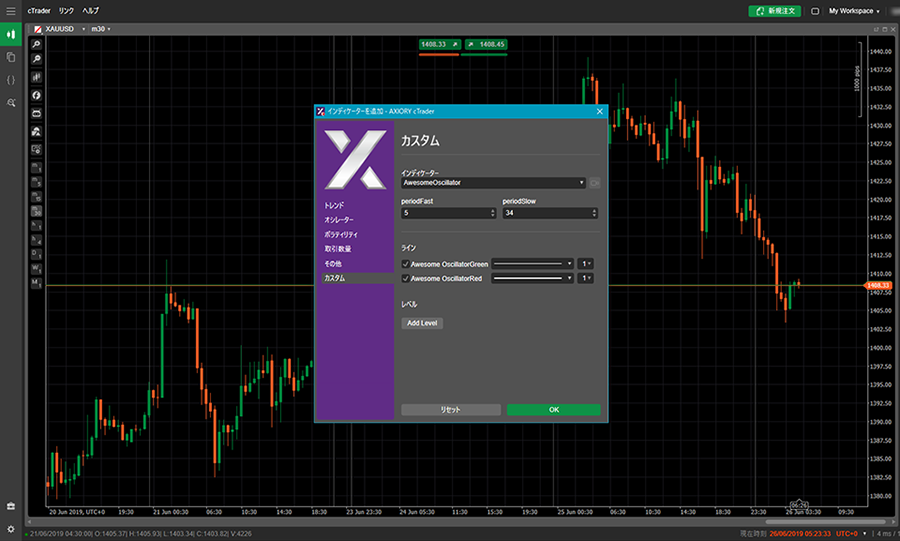The image size is (900, 541).
Task: Open the Automate braces icon in sidebar
Action: click(x=11, y=80)
